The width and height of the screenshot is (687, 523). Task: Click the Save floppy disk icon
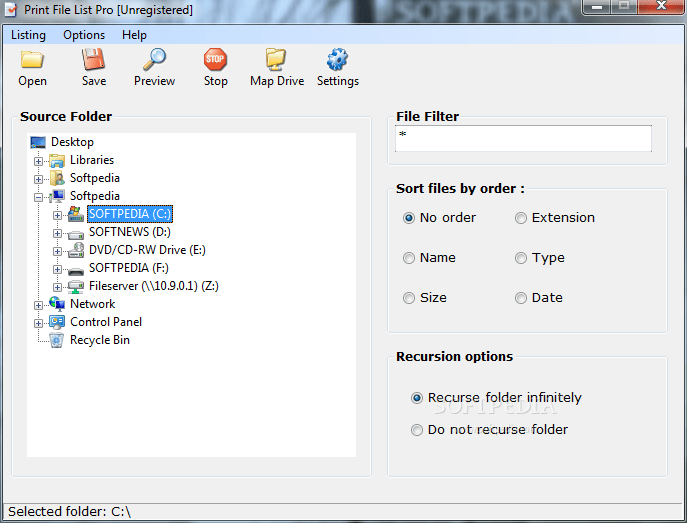tap(93, 59)
